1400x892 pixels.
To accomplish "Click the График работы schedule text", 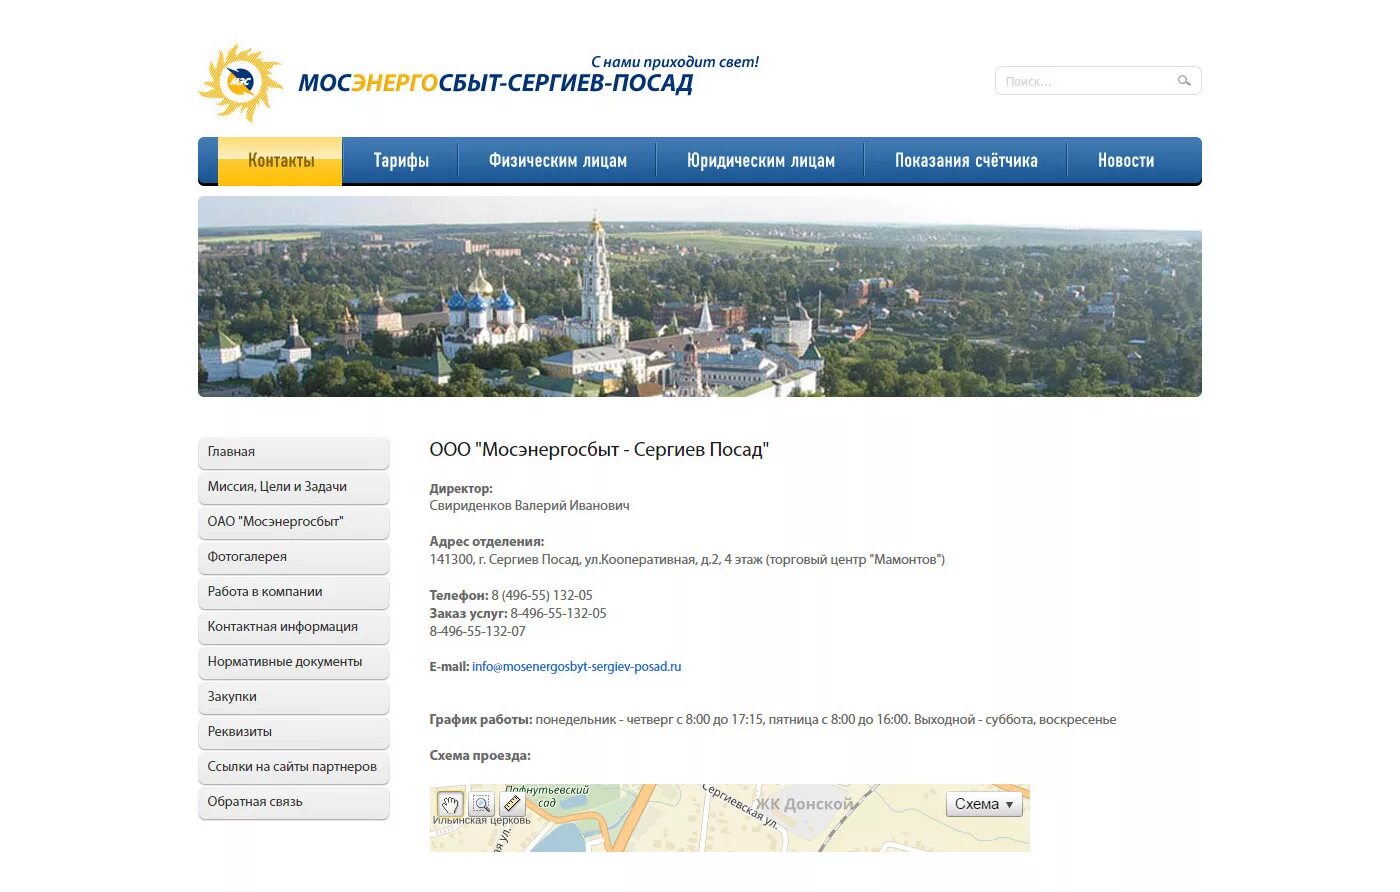I will [773, 720].
